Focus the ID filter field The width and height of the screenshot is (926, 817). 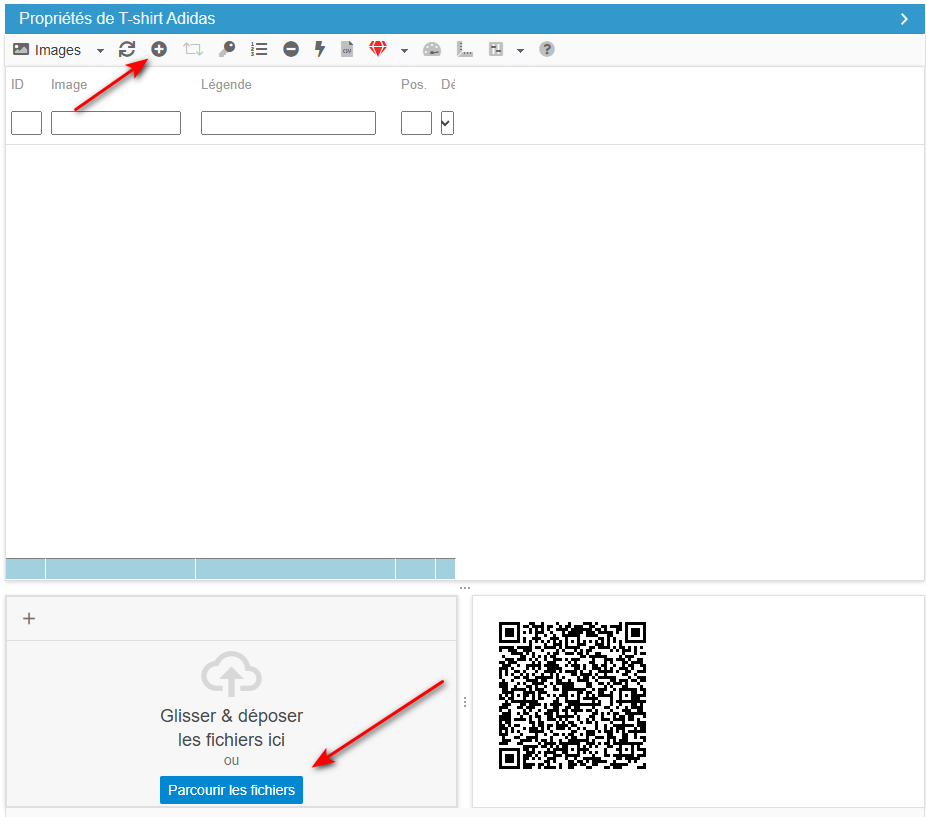(x=27, y=123)
